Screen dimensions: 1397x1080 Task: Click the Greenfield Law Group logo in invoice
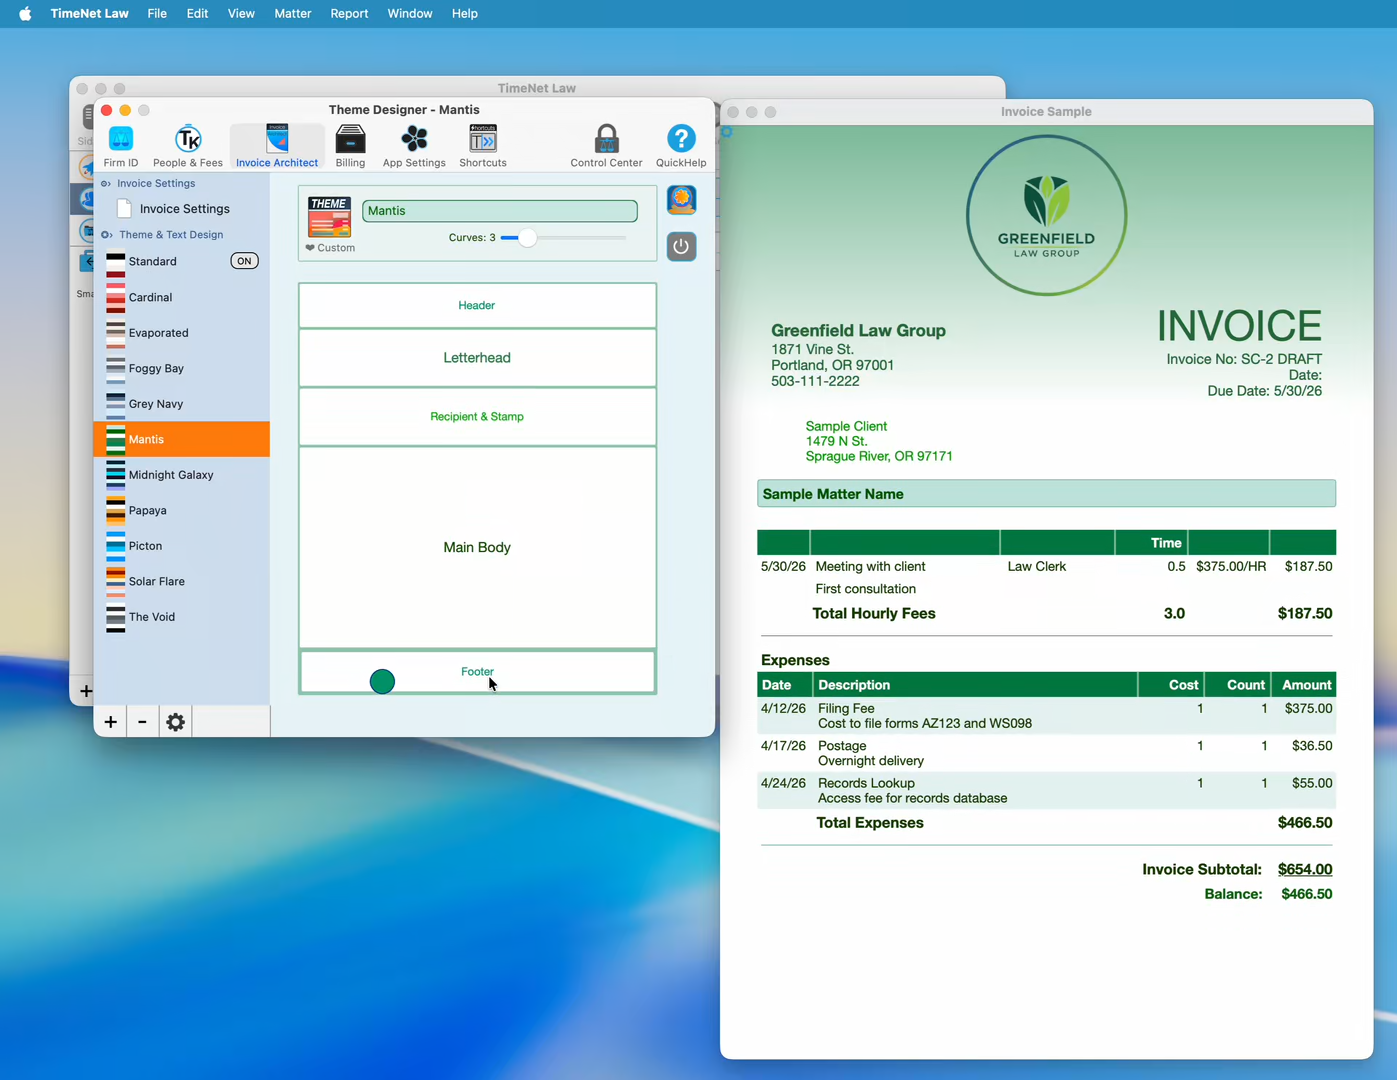click(1046, 215)
